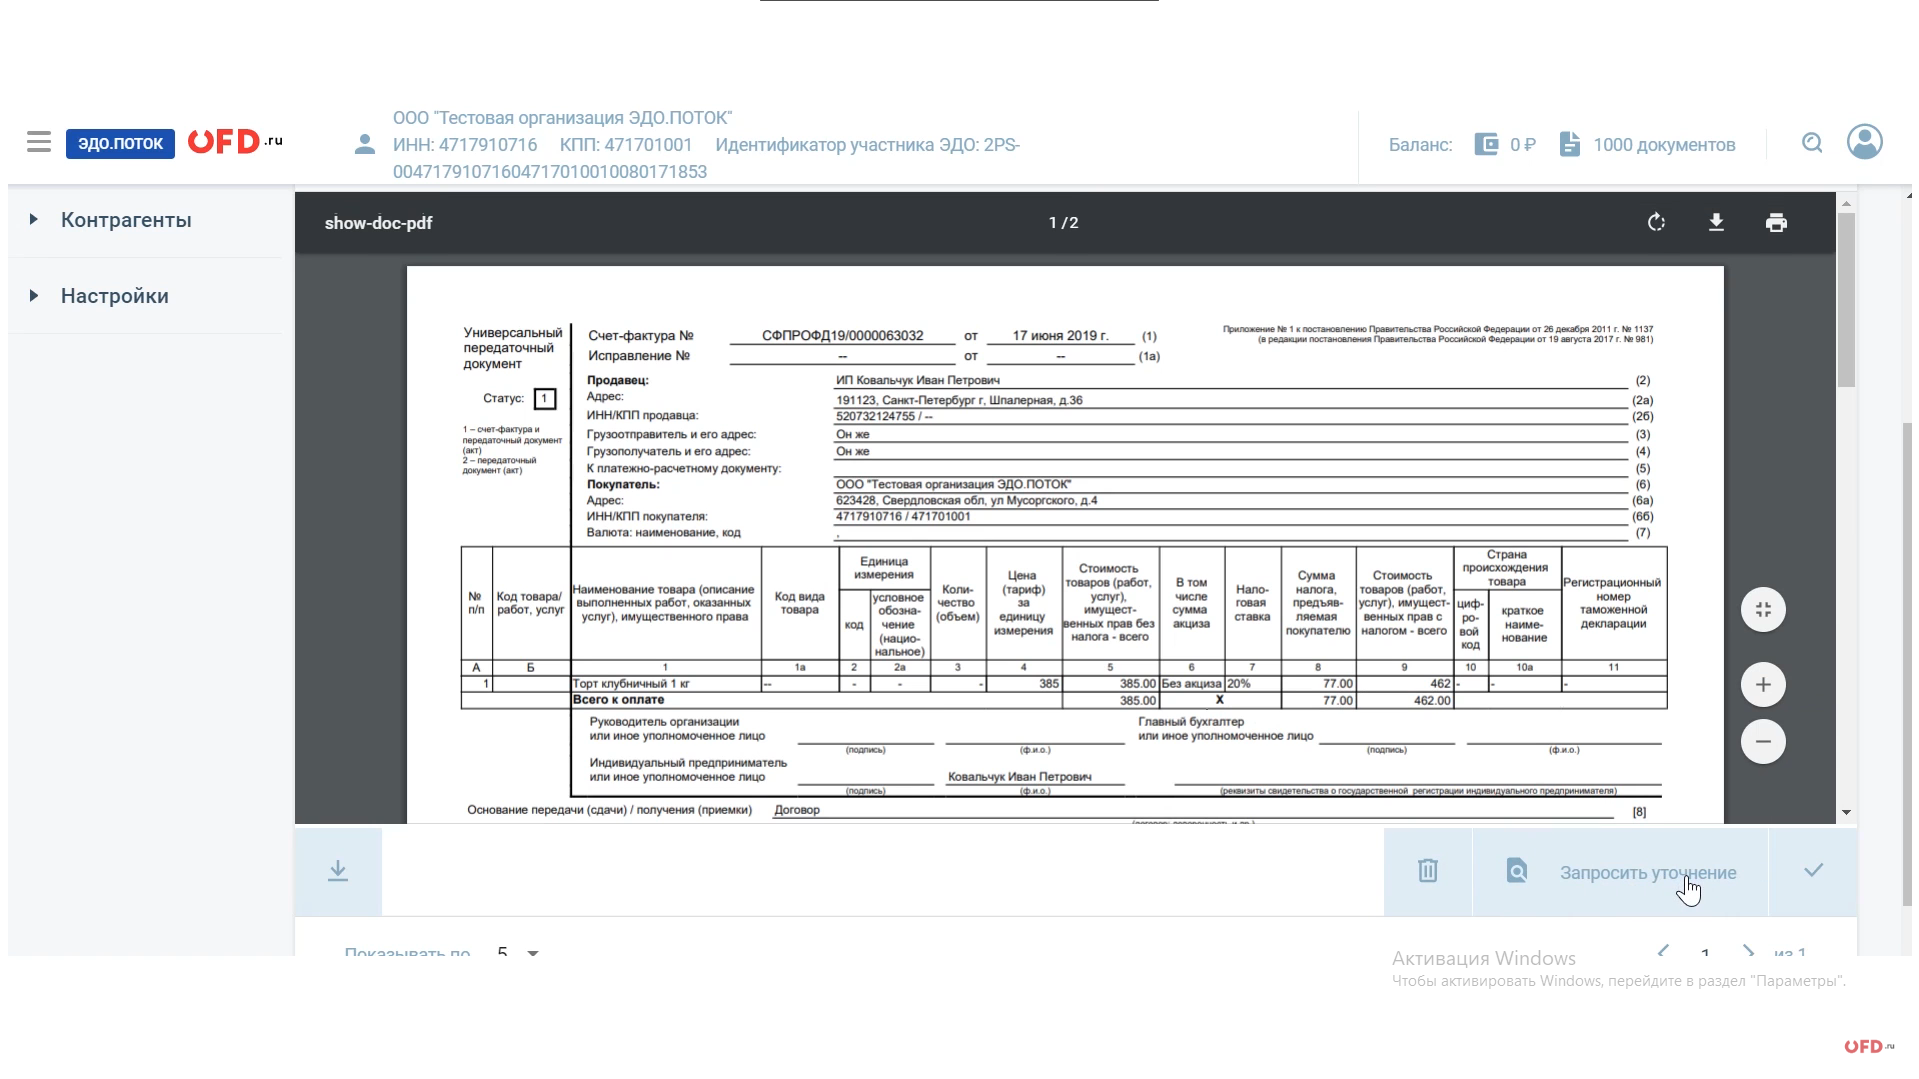Print the PDF document
Screen dimensions: 1919x1079
click(1776, 222)
